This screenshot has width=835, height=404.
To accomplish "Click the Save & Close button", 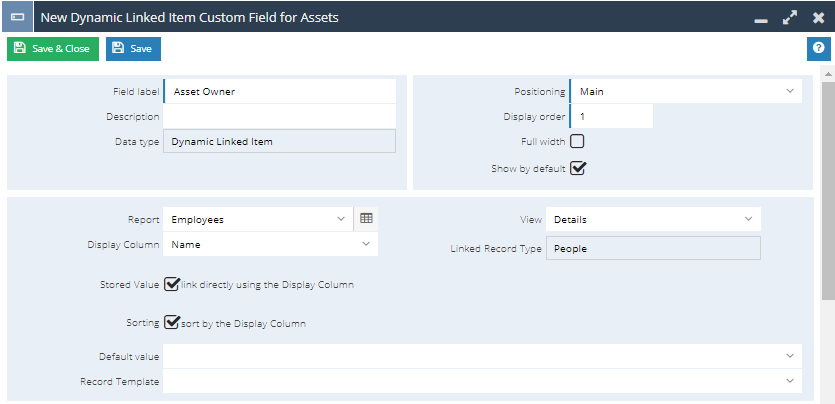I will pyautogui.click(x=53, y=48).
